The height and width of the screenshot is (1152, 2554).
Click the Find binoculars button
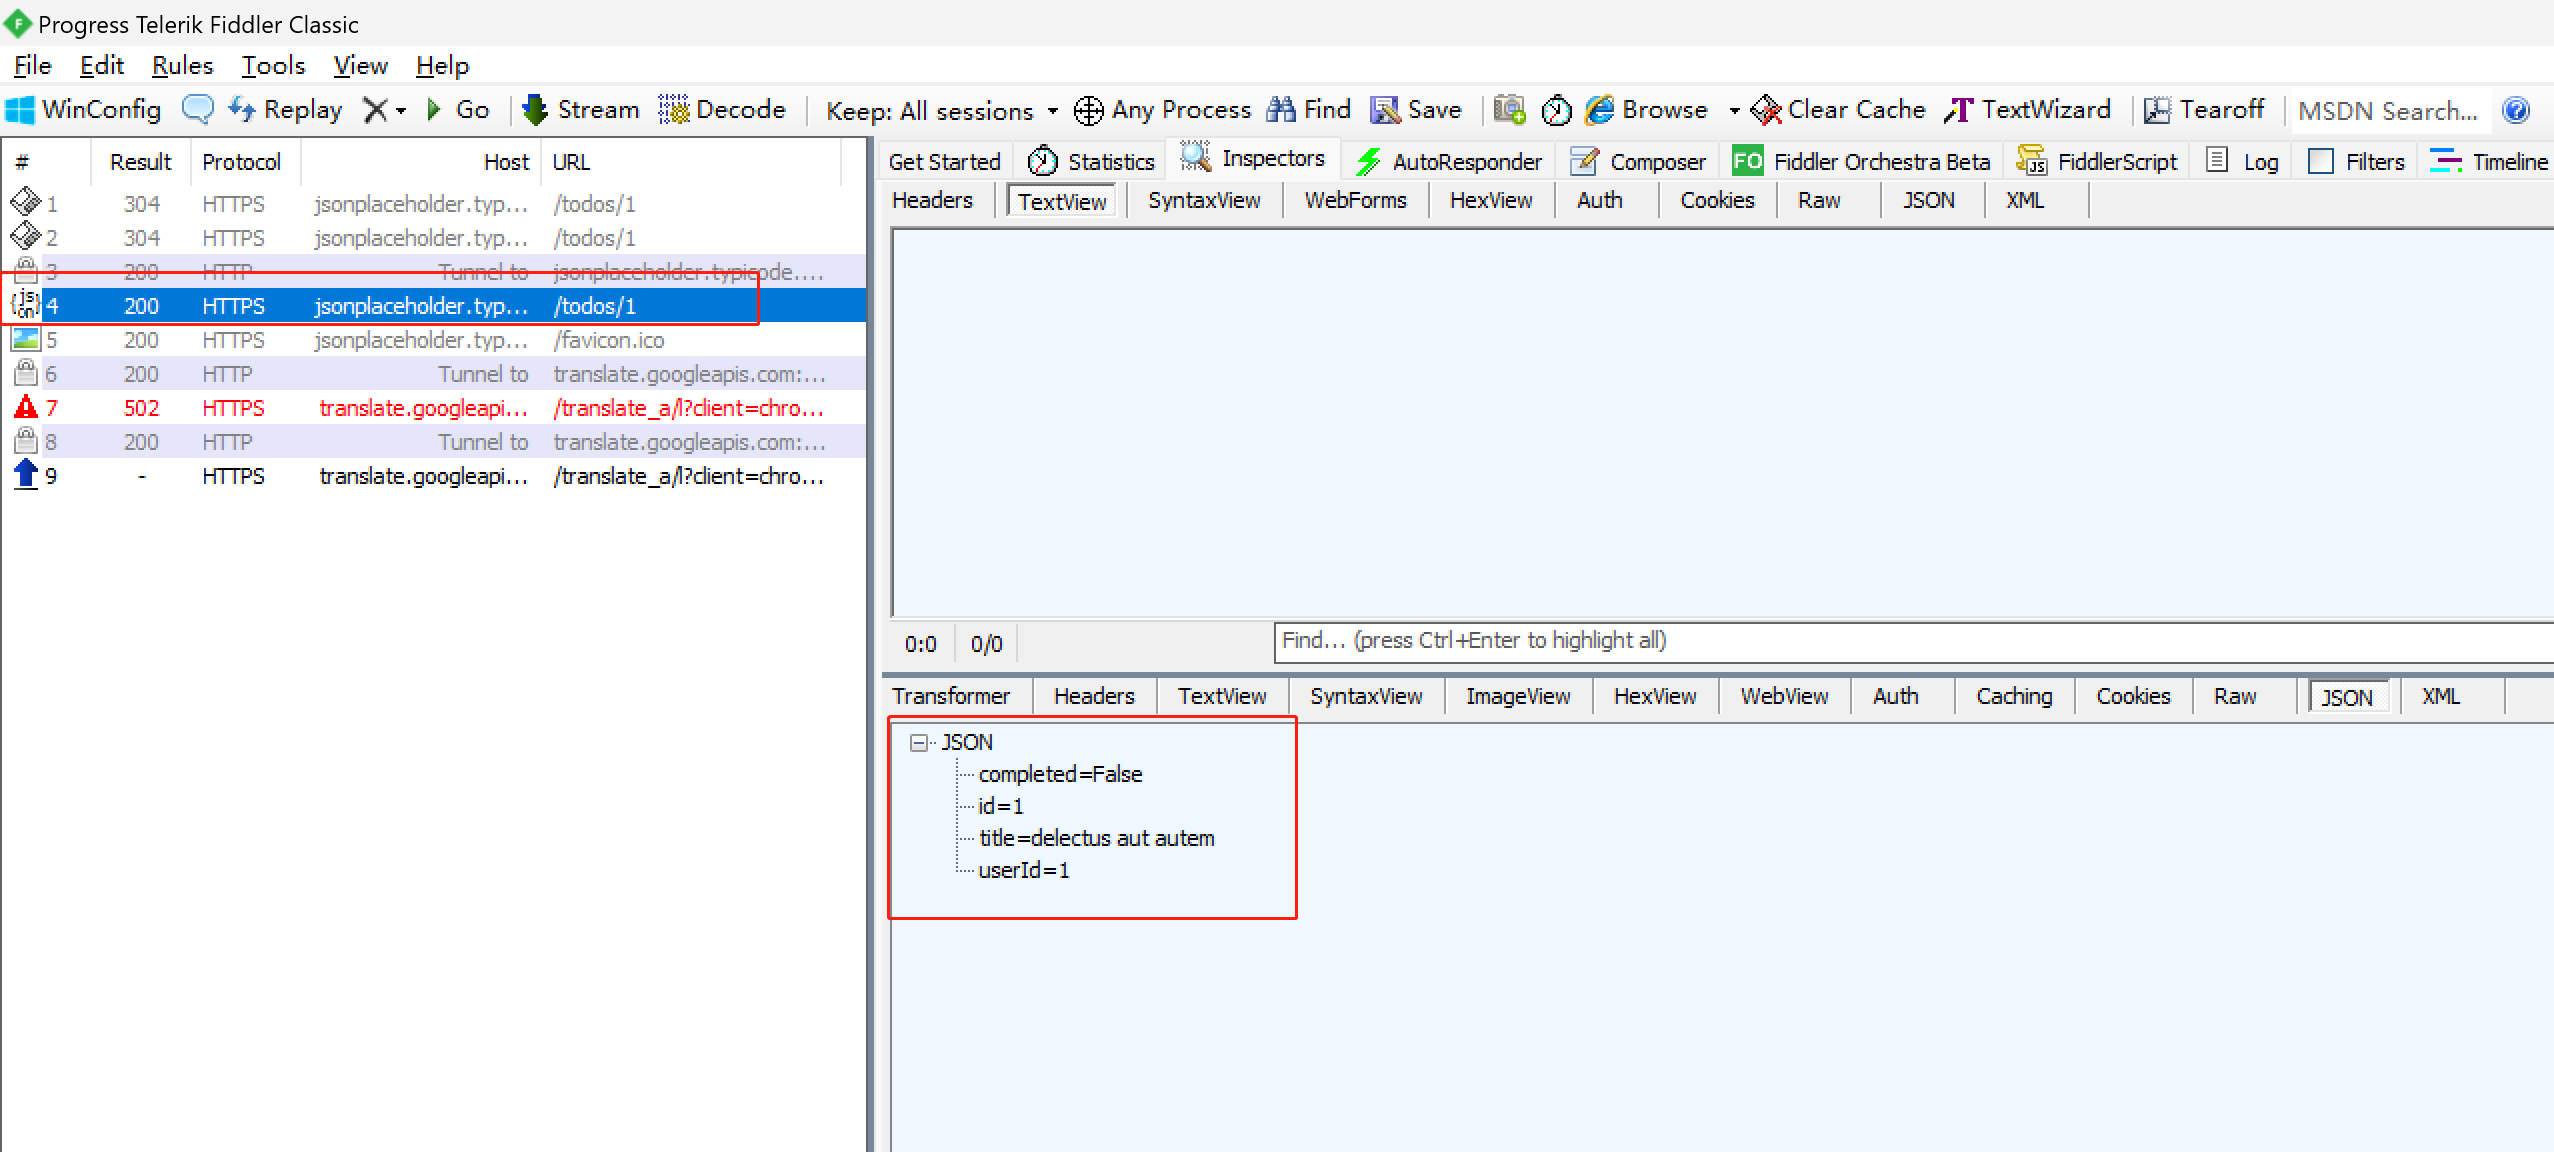[1309, 110]
